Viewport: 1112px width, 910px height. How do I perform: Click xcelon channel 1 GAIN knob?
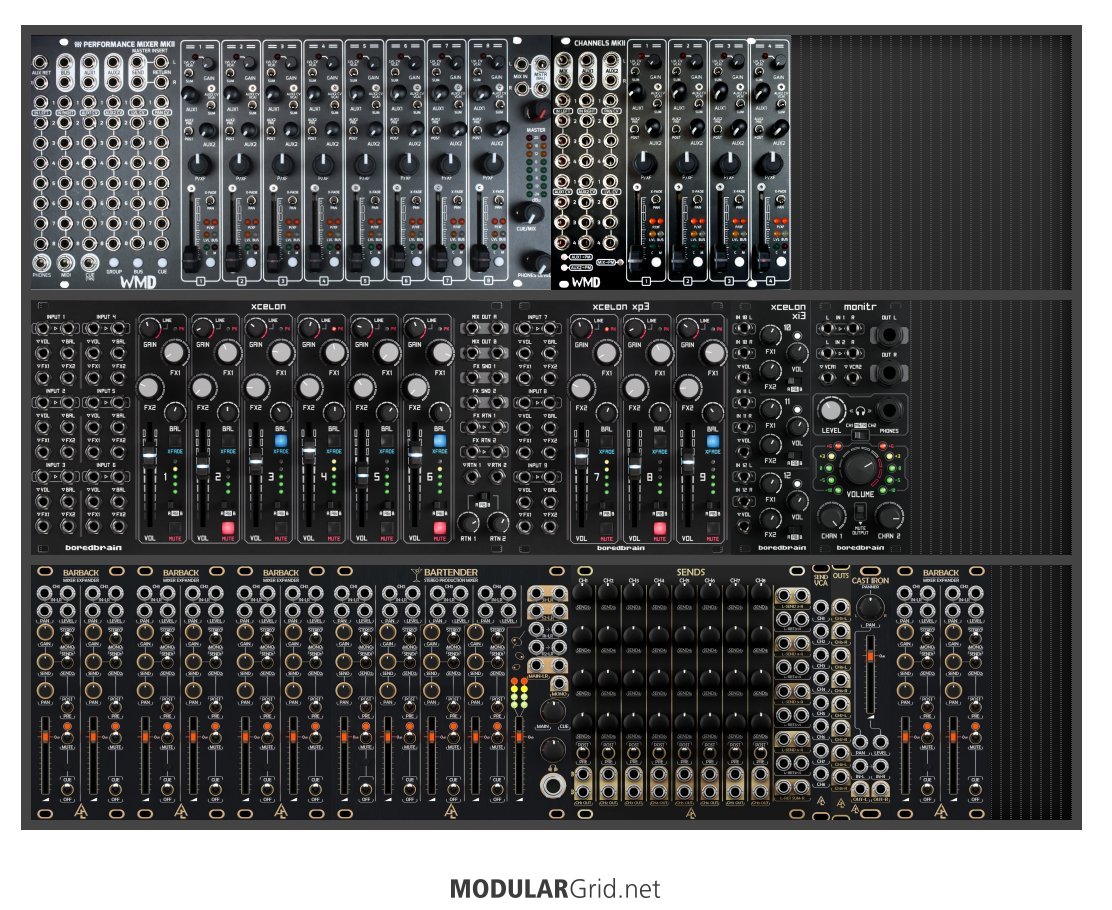pos(148,327)
